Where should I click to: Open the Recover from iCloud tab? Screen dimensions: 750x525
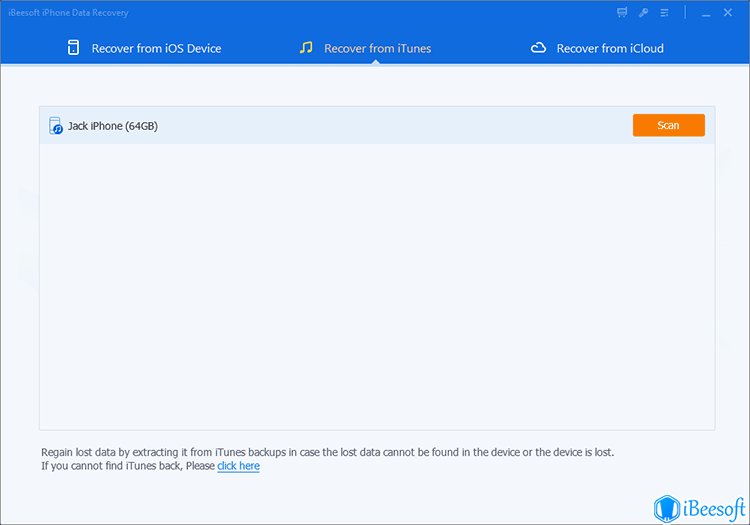pyautogui.click(x=597, y=48)
